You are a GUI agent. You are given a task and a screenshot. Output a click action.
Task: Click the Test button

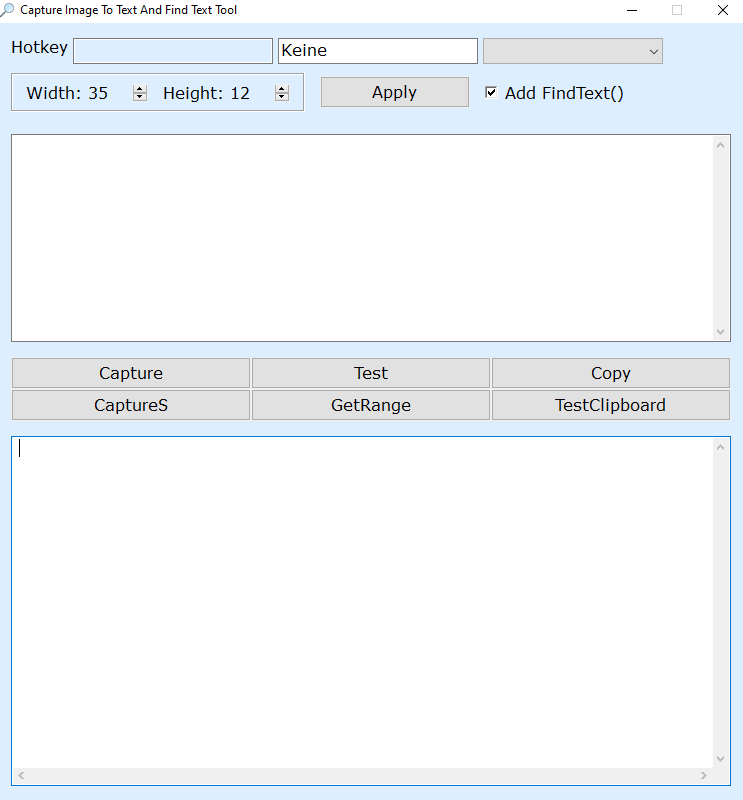[371, 373]
